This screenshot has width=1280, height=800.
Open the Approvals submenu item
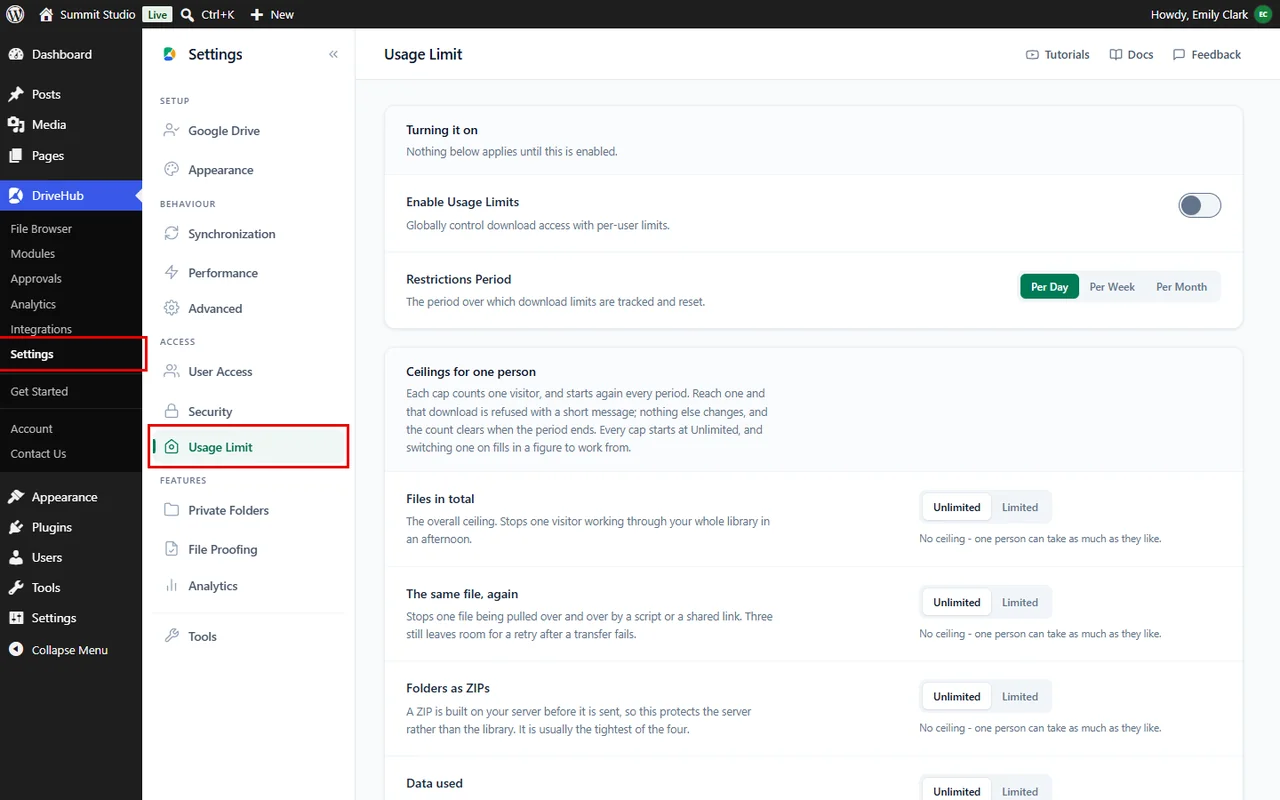36,279
